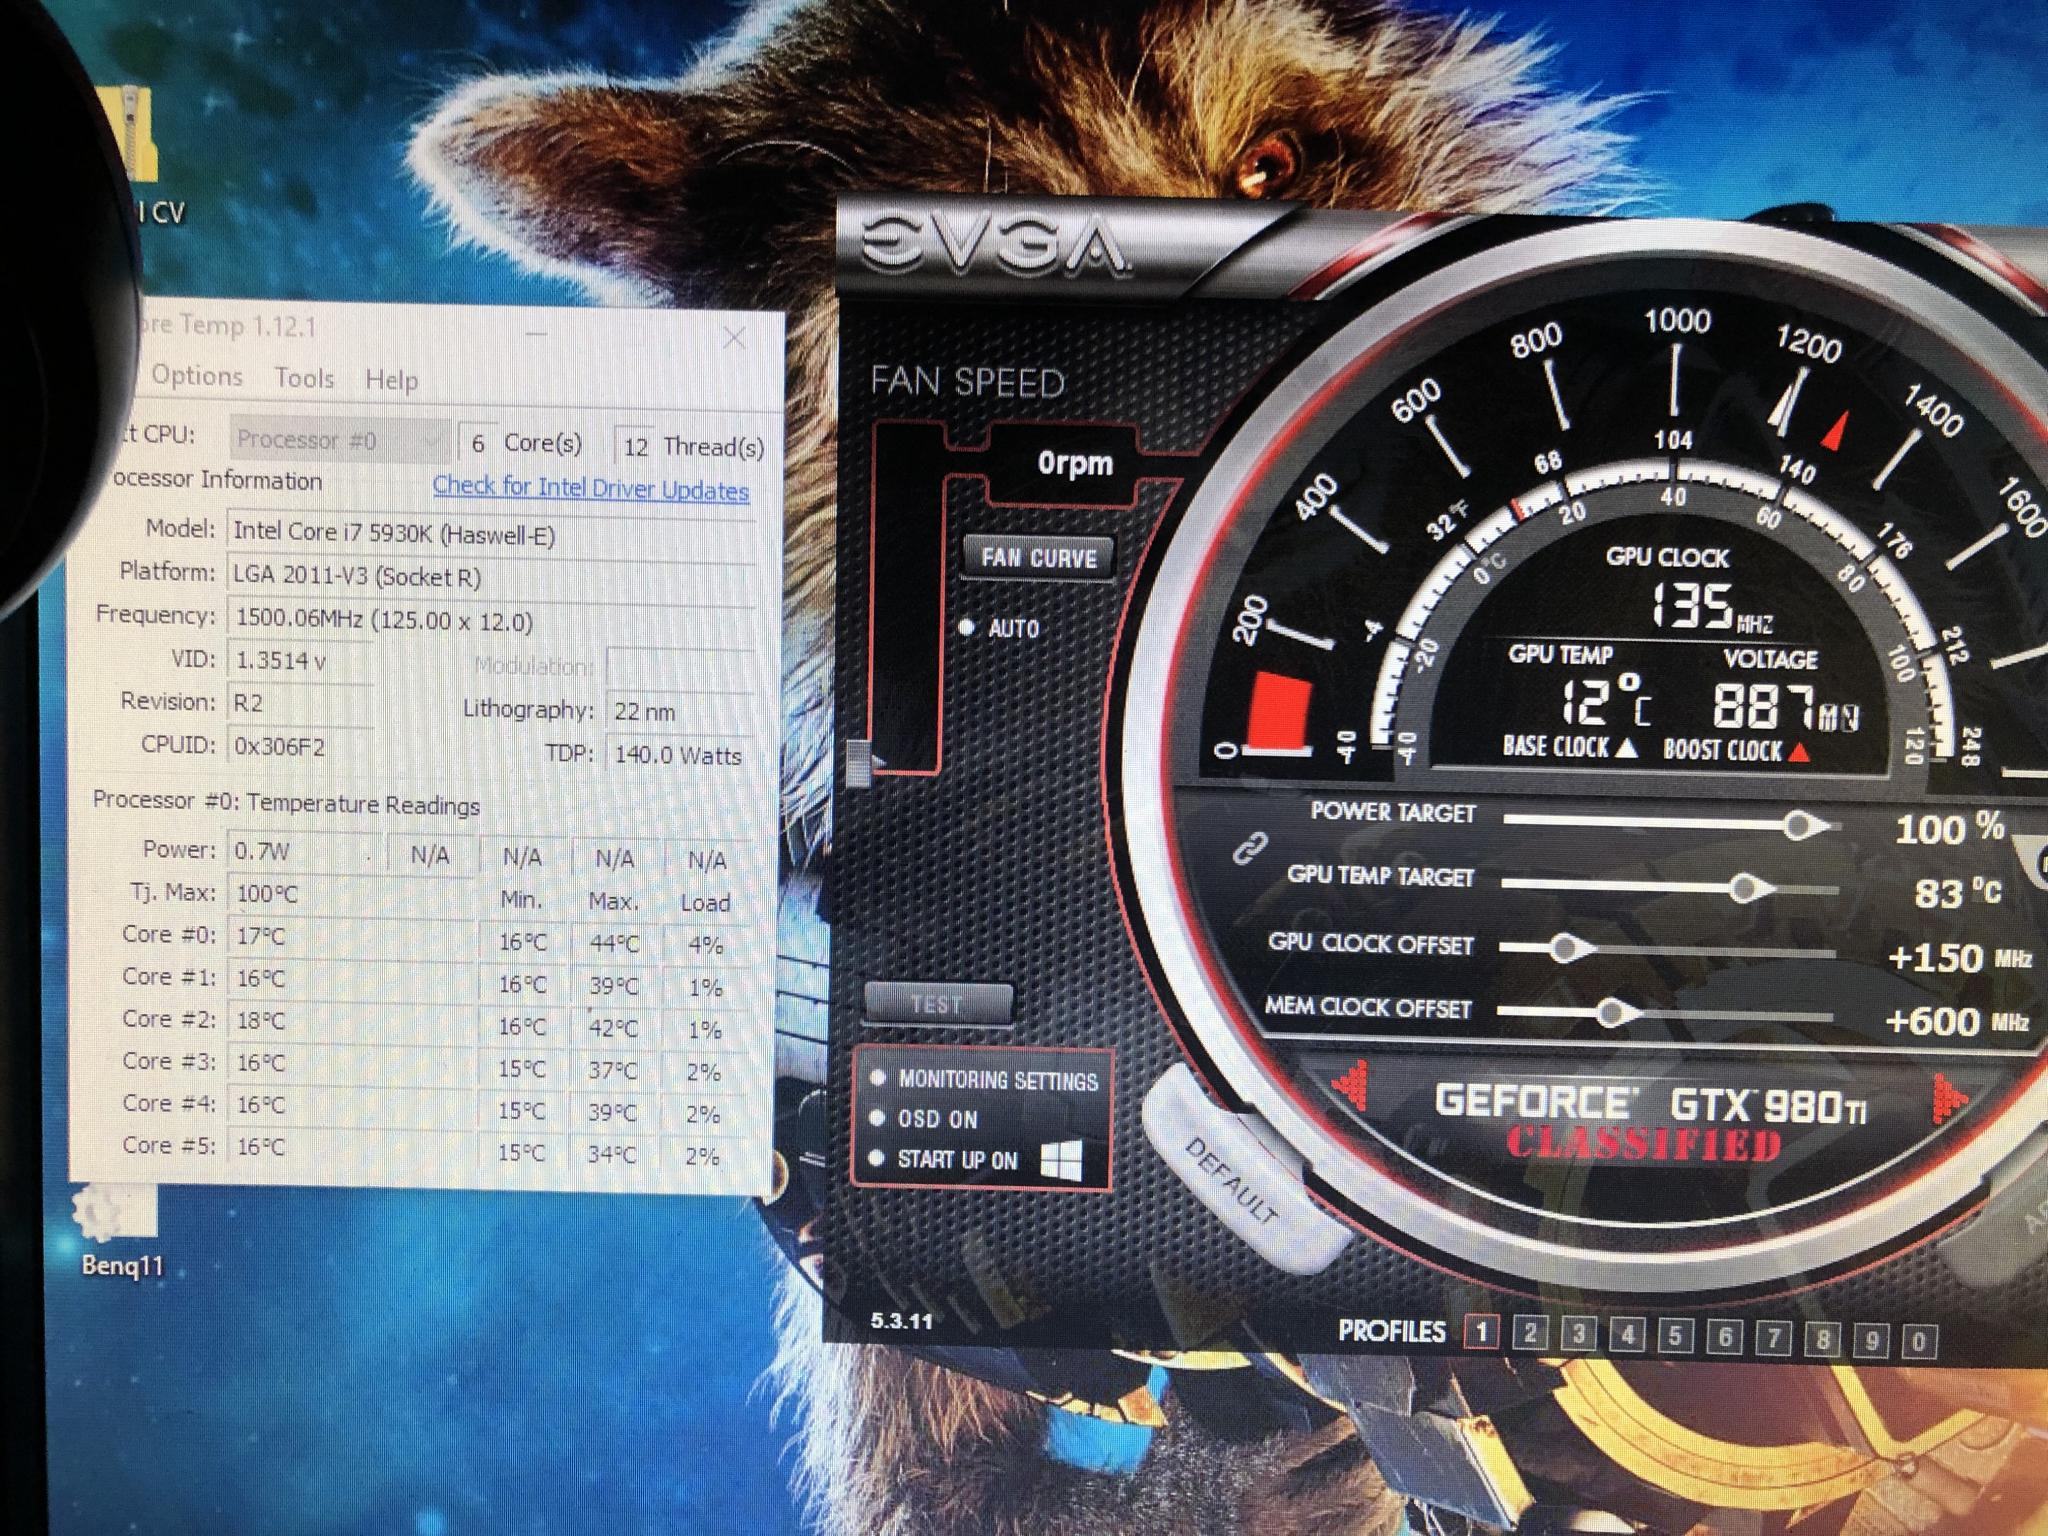Click the Core #0 load 4%
2048x1536 pixels.
(x=706, y=945)
